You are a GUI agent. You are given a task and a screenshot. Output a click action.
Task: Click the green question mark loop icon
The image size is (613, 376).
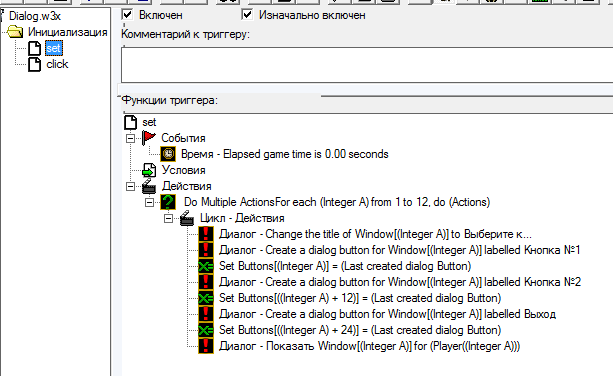point(168,202)
